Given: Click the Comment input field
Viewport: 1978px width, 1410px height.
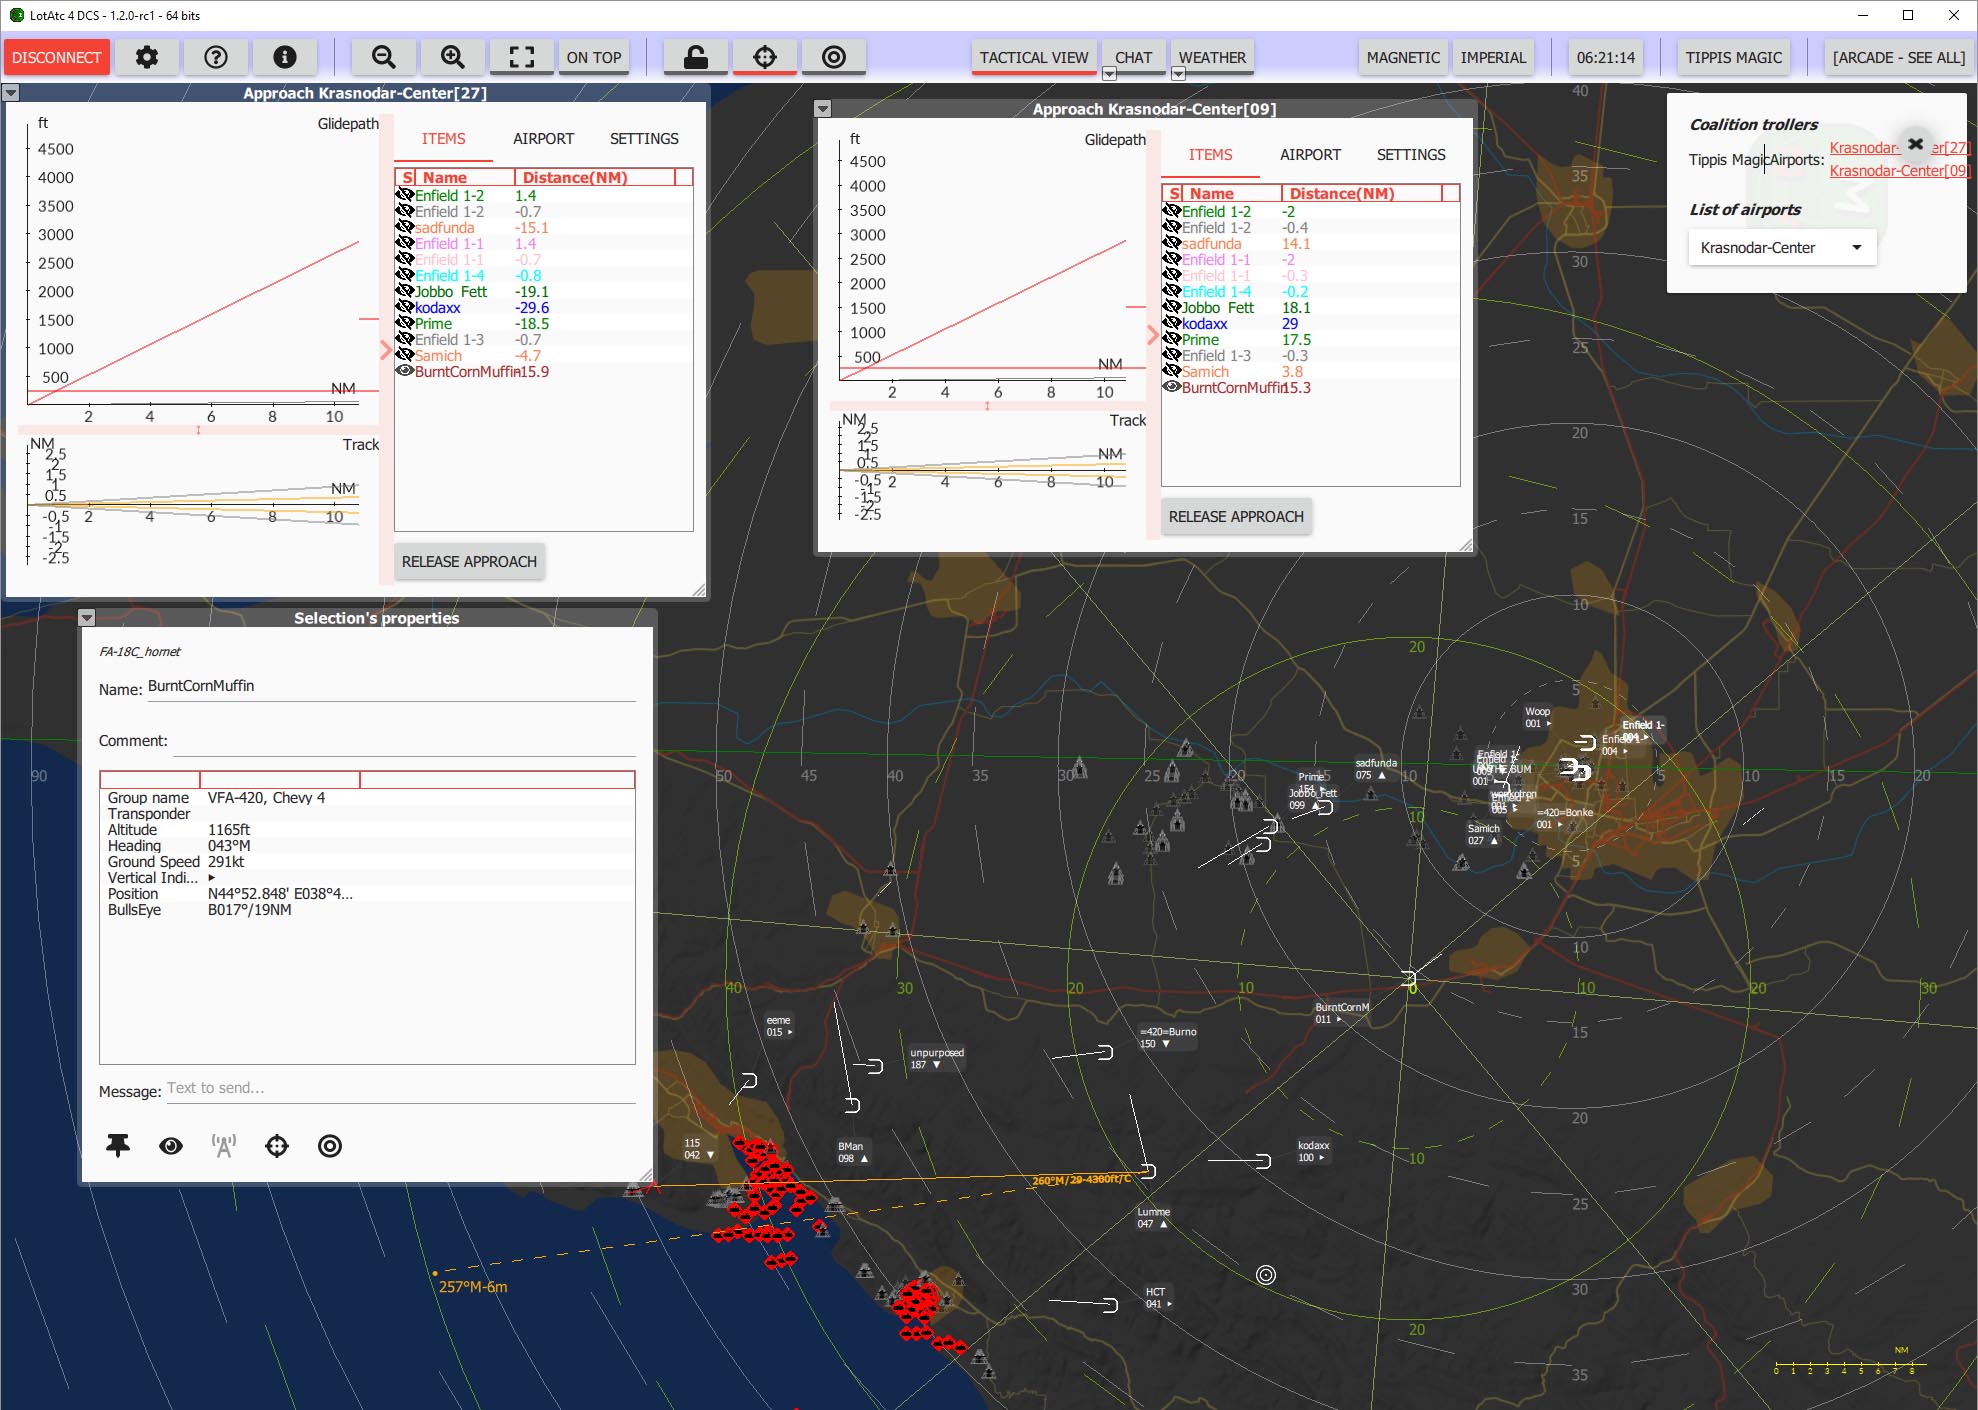Looking at the screenshot, I should coord(404,741).
